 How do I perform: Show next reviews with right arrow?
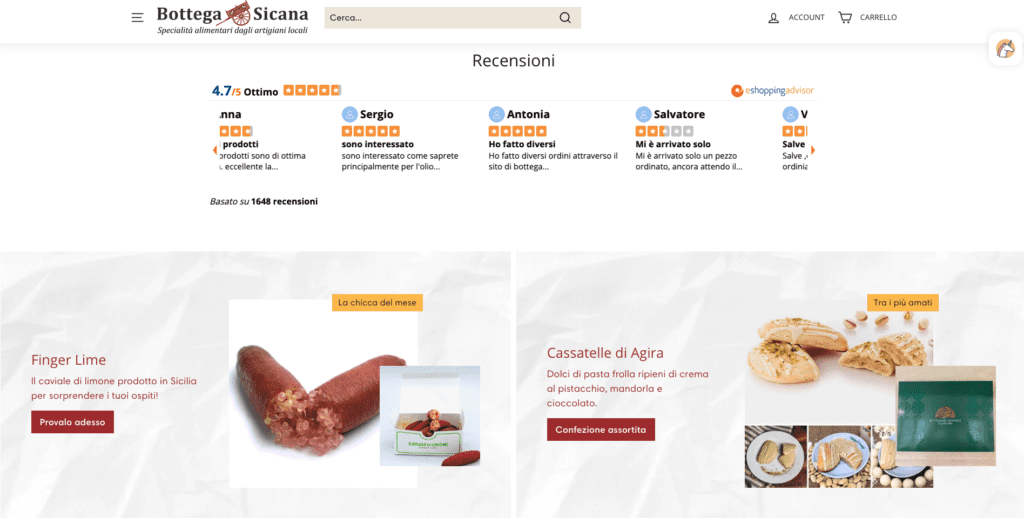click(812, 150)
